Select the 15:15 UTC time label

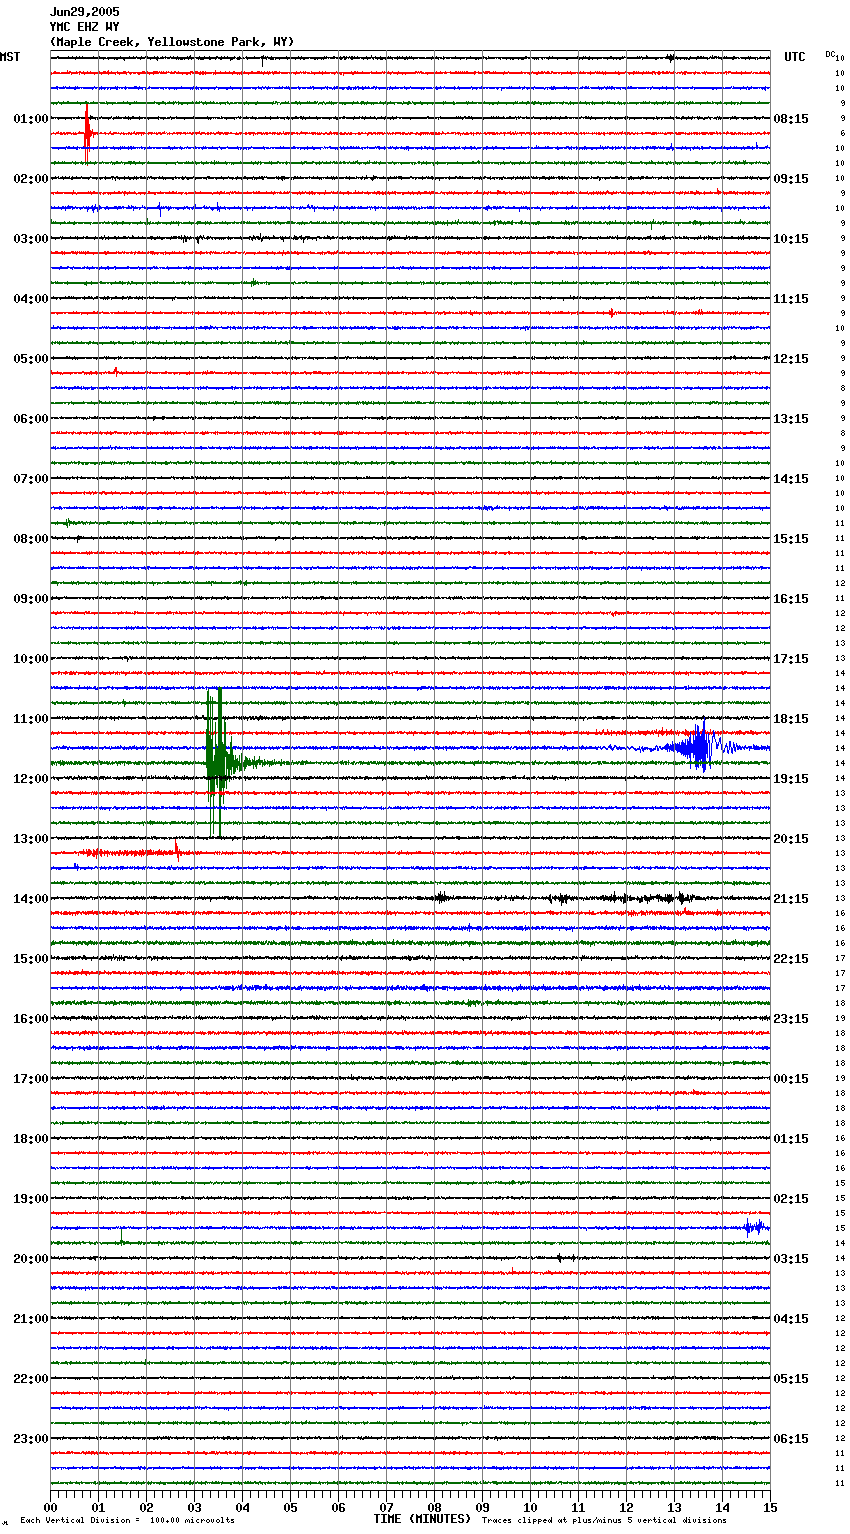point(791,539)
